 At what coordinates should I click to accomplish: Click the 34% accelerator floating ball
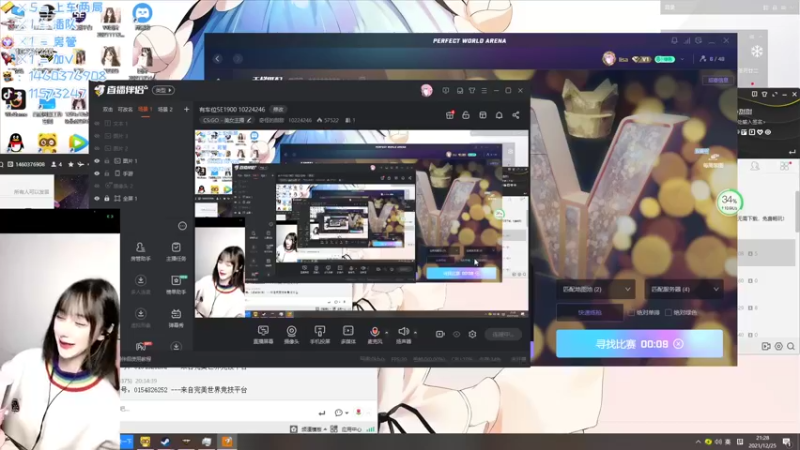click(729, 202)
